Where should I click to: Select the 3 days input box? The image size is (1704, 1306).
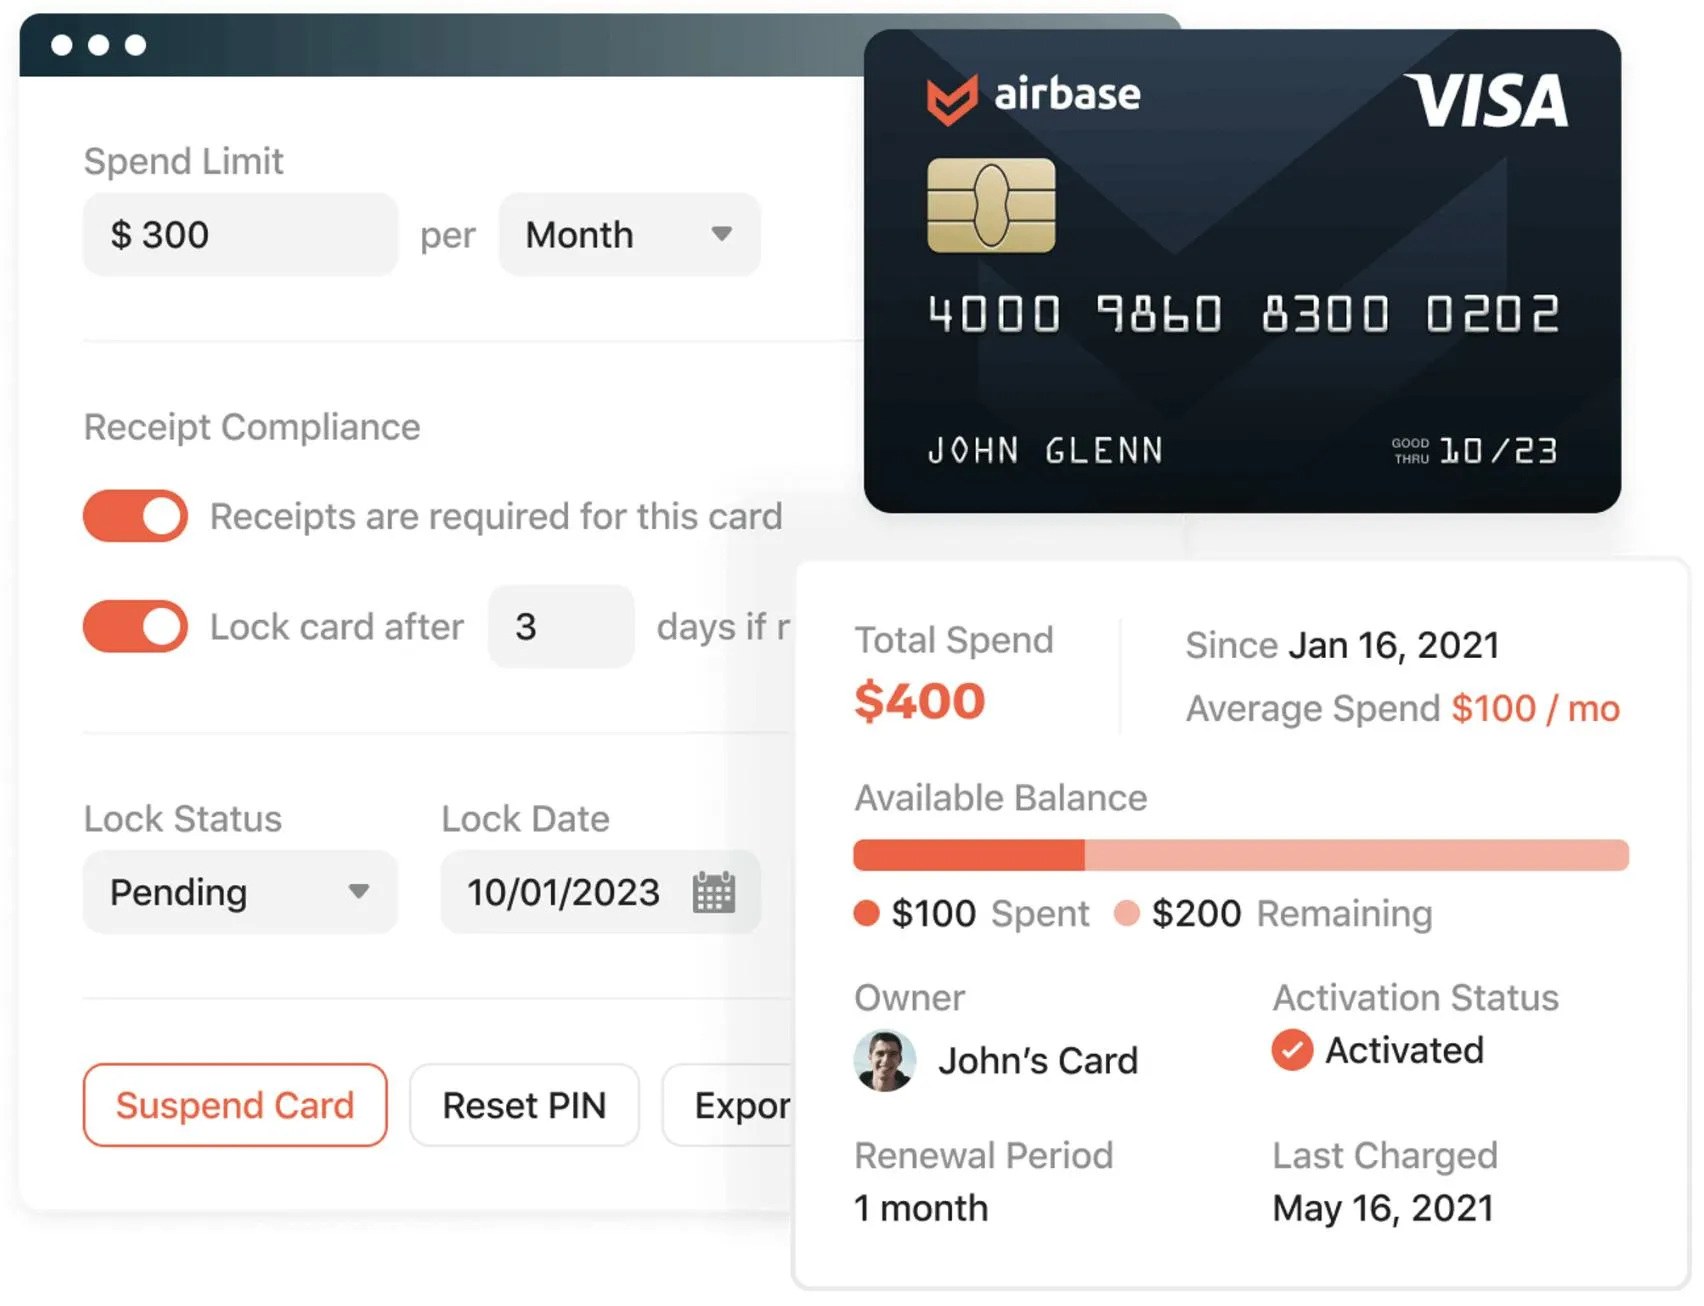pyautogui.click(x=560, y=627)
